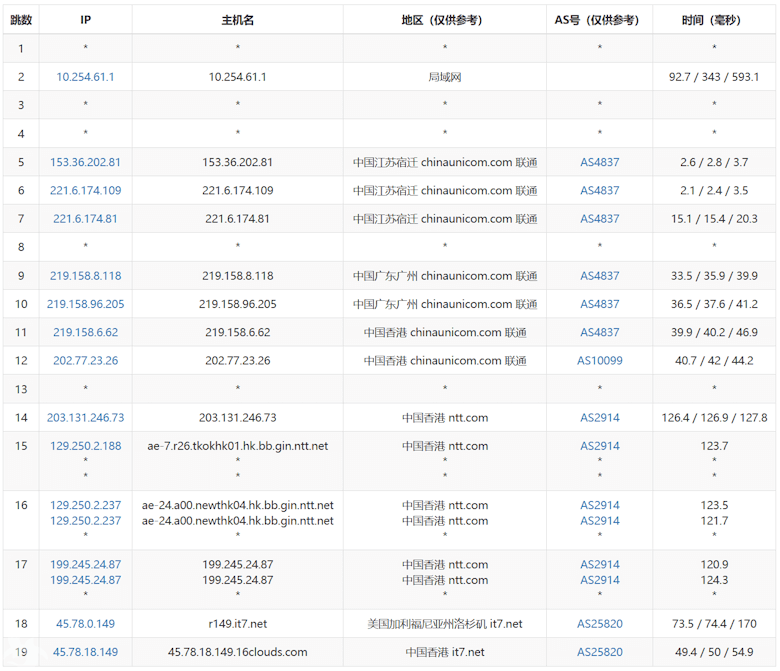Click the 主机名 column header
780x671 pixels.
(x=237, y=20)
